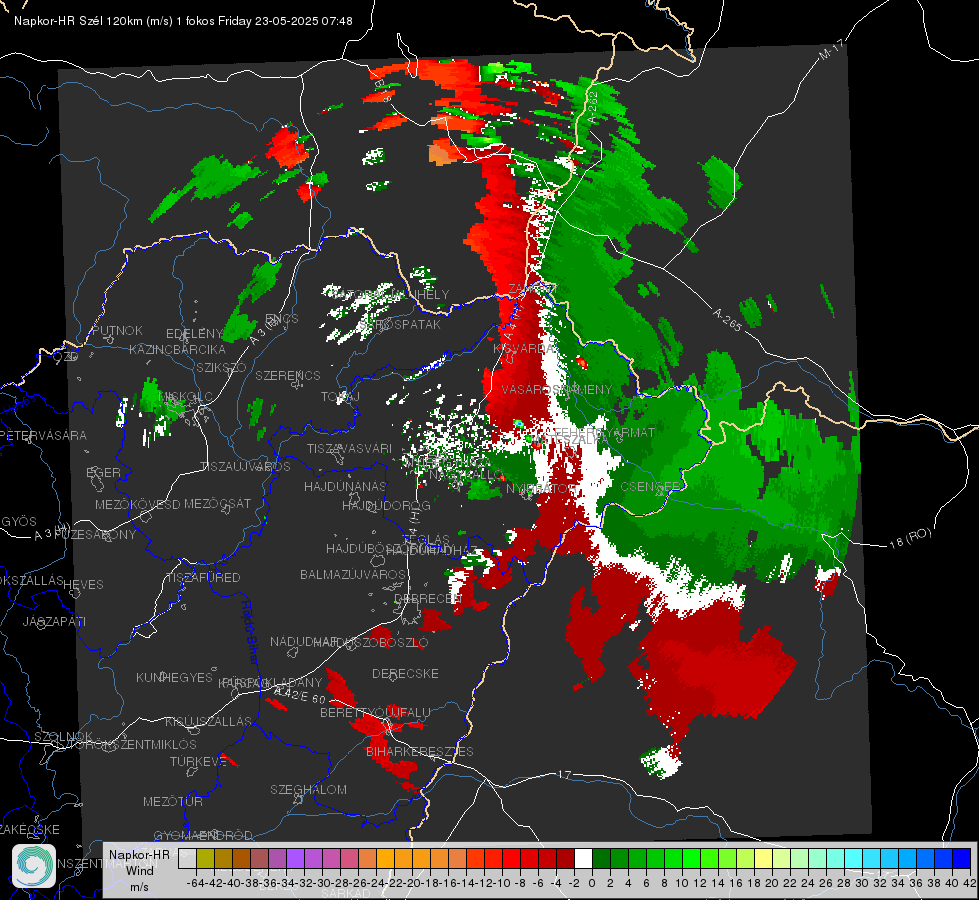Click the A-265 road label
This screenshot has width=979, height=900.
point(727,320)
